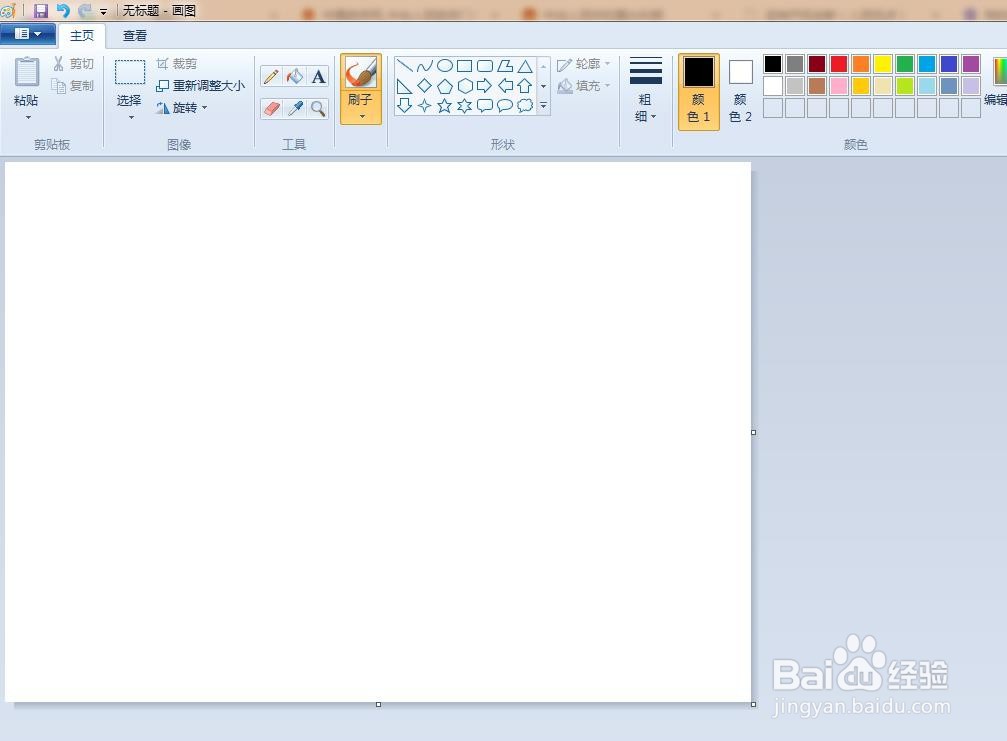The width and height of the screenshot is (1007, 741).
Task: Choose the Diamond shape
Action: pos(425,85)
